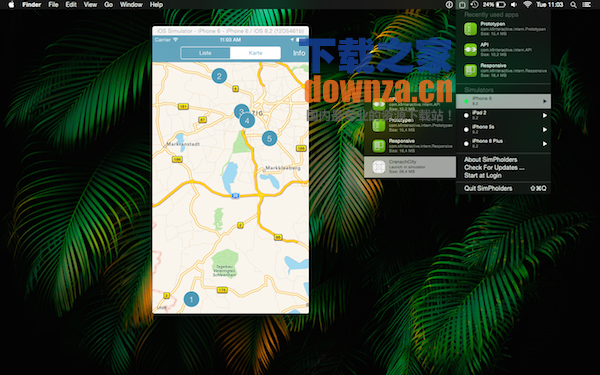
Task: Tap map cluster pin number 4
Action: point(247,121)
